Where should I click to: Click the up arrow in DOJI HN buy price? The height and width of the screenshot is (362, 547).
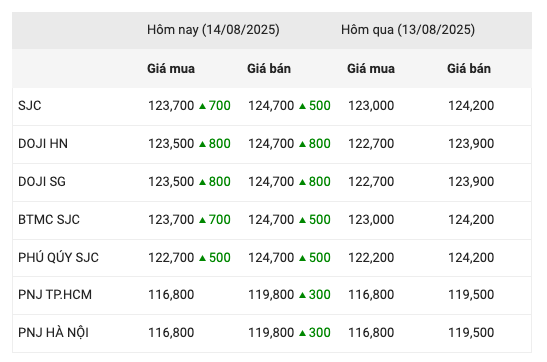[202, 144]
